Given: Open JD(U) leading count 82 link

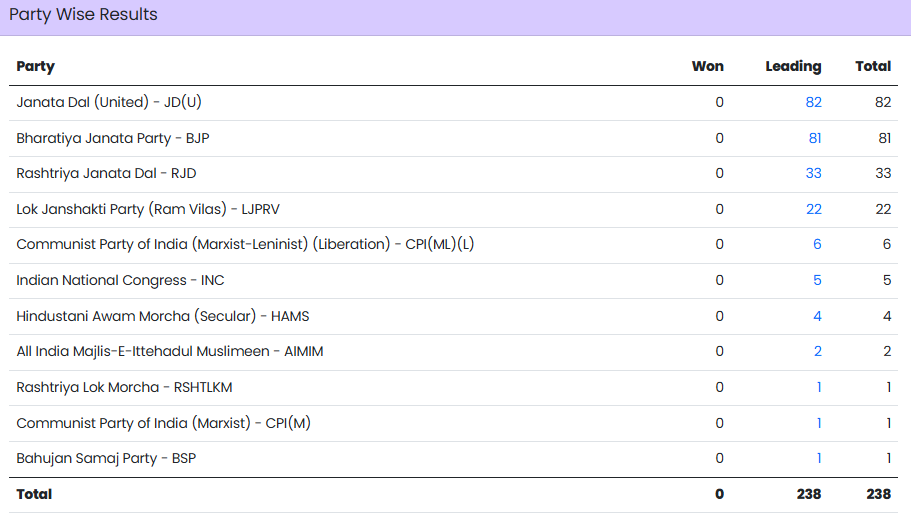Looking at the screenshot, I should pos(813,102).
